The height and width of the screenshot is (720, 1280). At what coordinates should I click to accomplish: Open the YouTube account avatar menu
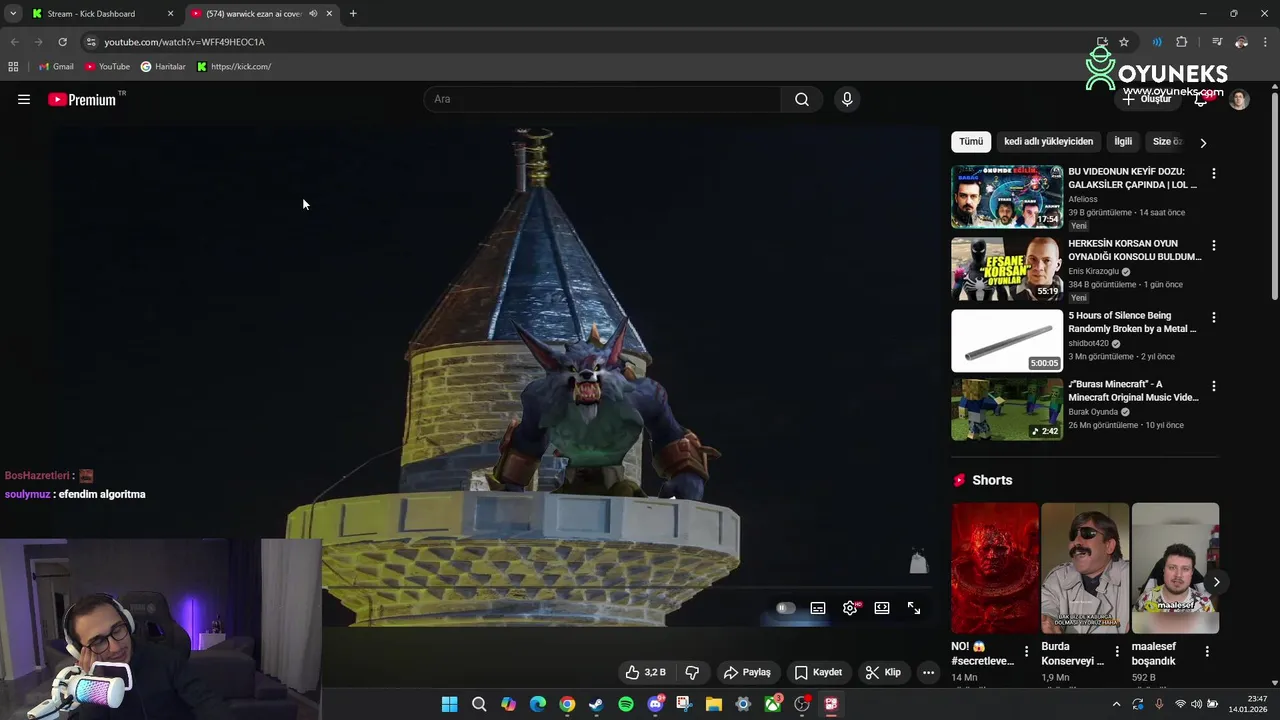1239,99
